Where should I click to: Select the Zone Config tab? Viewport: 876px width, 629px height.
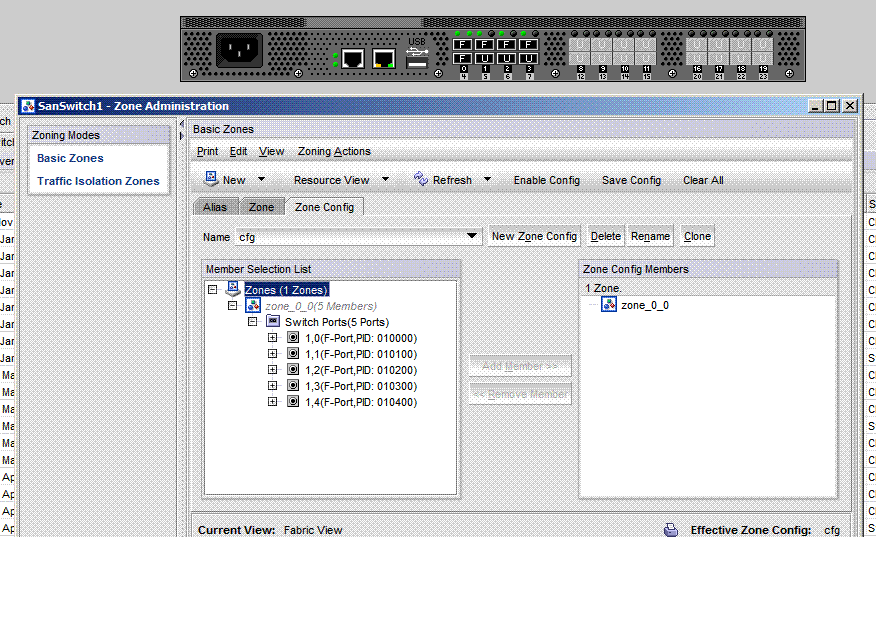[x=325, y=207]
